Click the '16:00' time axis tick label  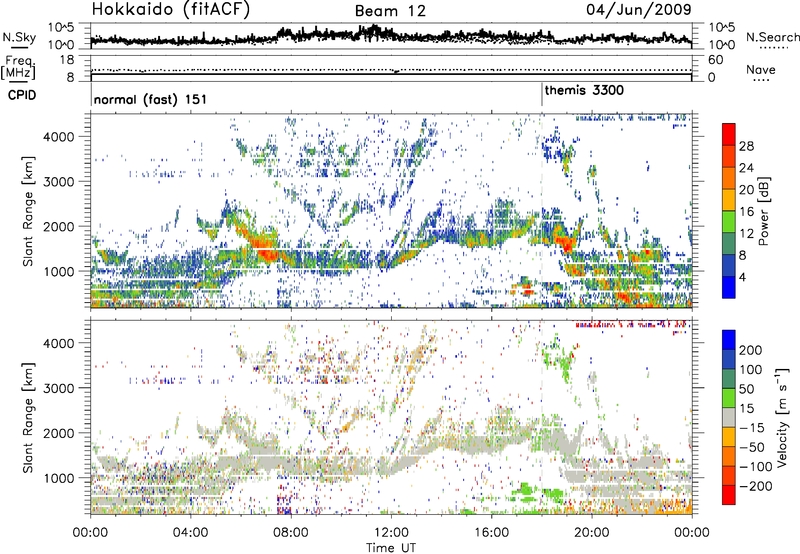point(491,533)
